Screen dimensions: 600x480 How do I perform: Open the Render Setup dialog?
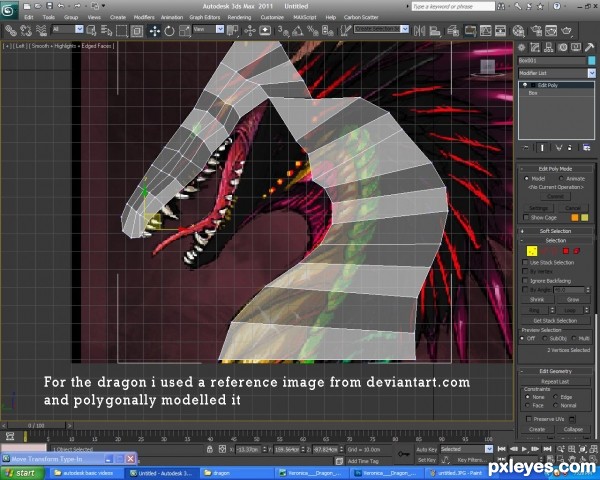537,31
